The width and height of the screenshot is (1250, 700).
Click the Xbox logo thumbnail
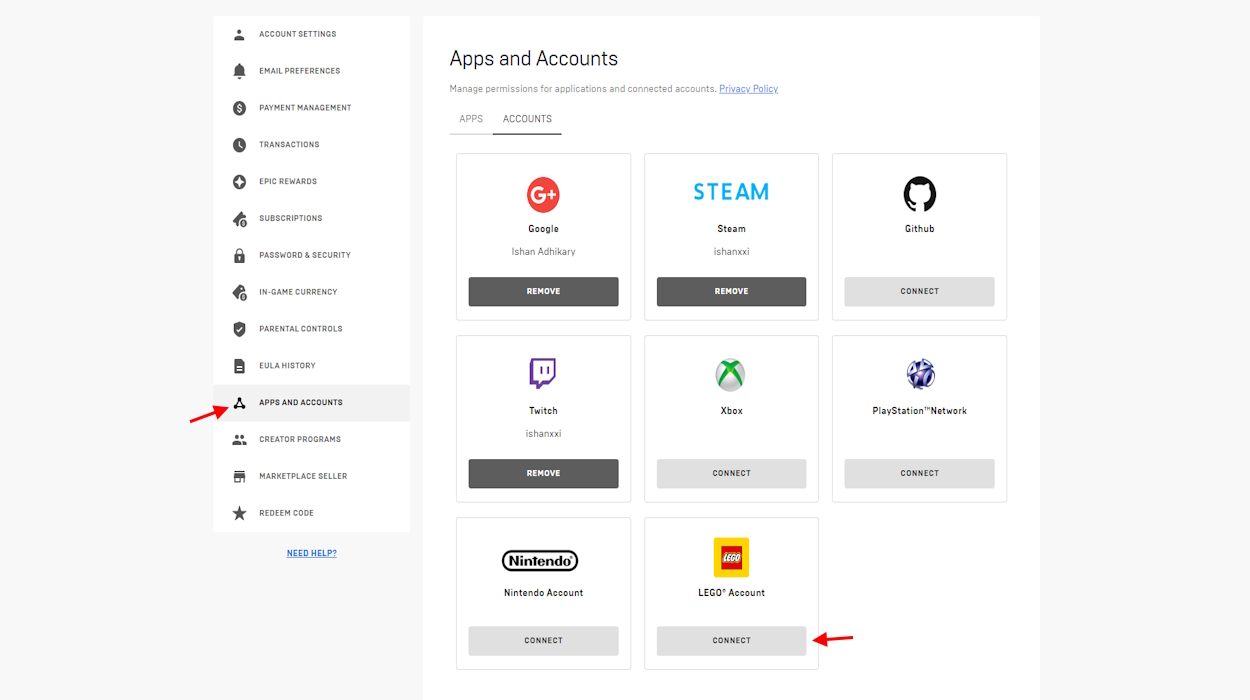tap(731, 375)
